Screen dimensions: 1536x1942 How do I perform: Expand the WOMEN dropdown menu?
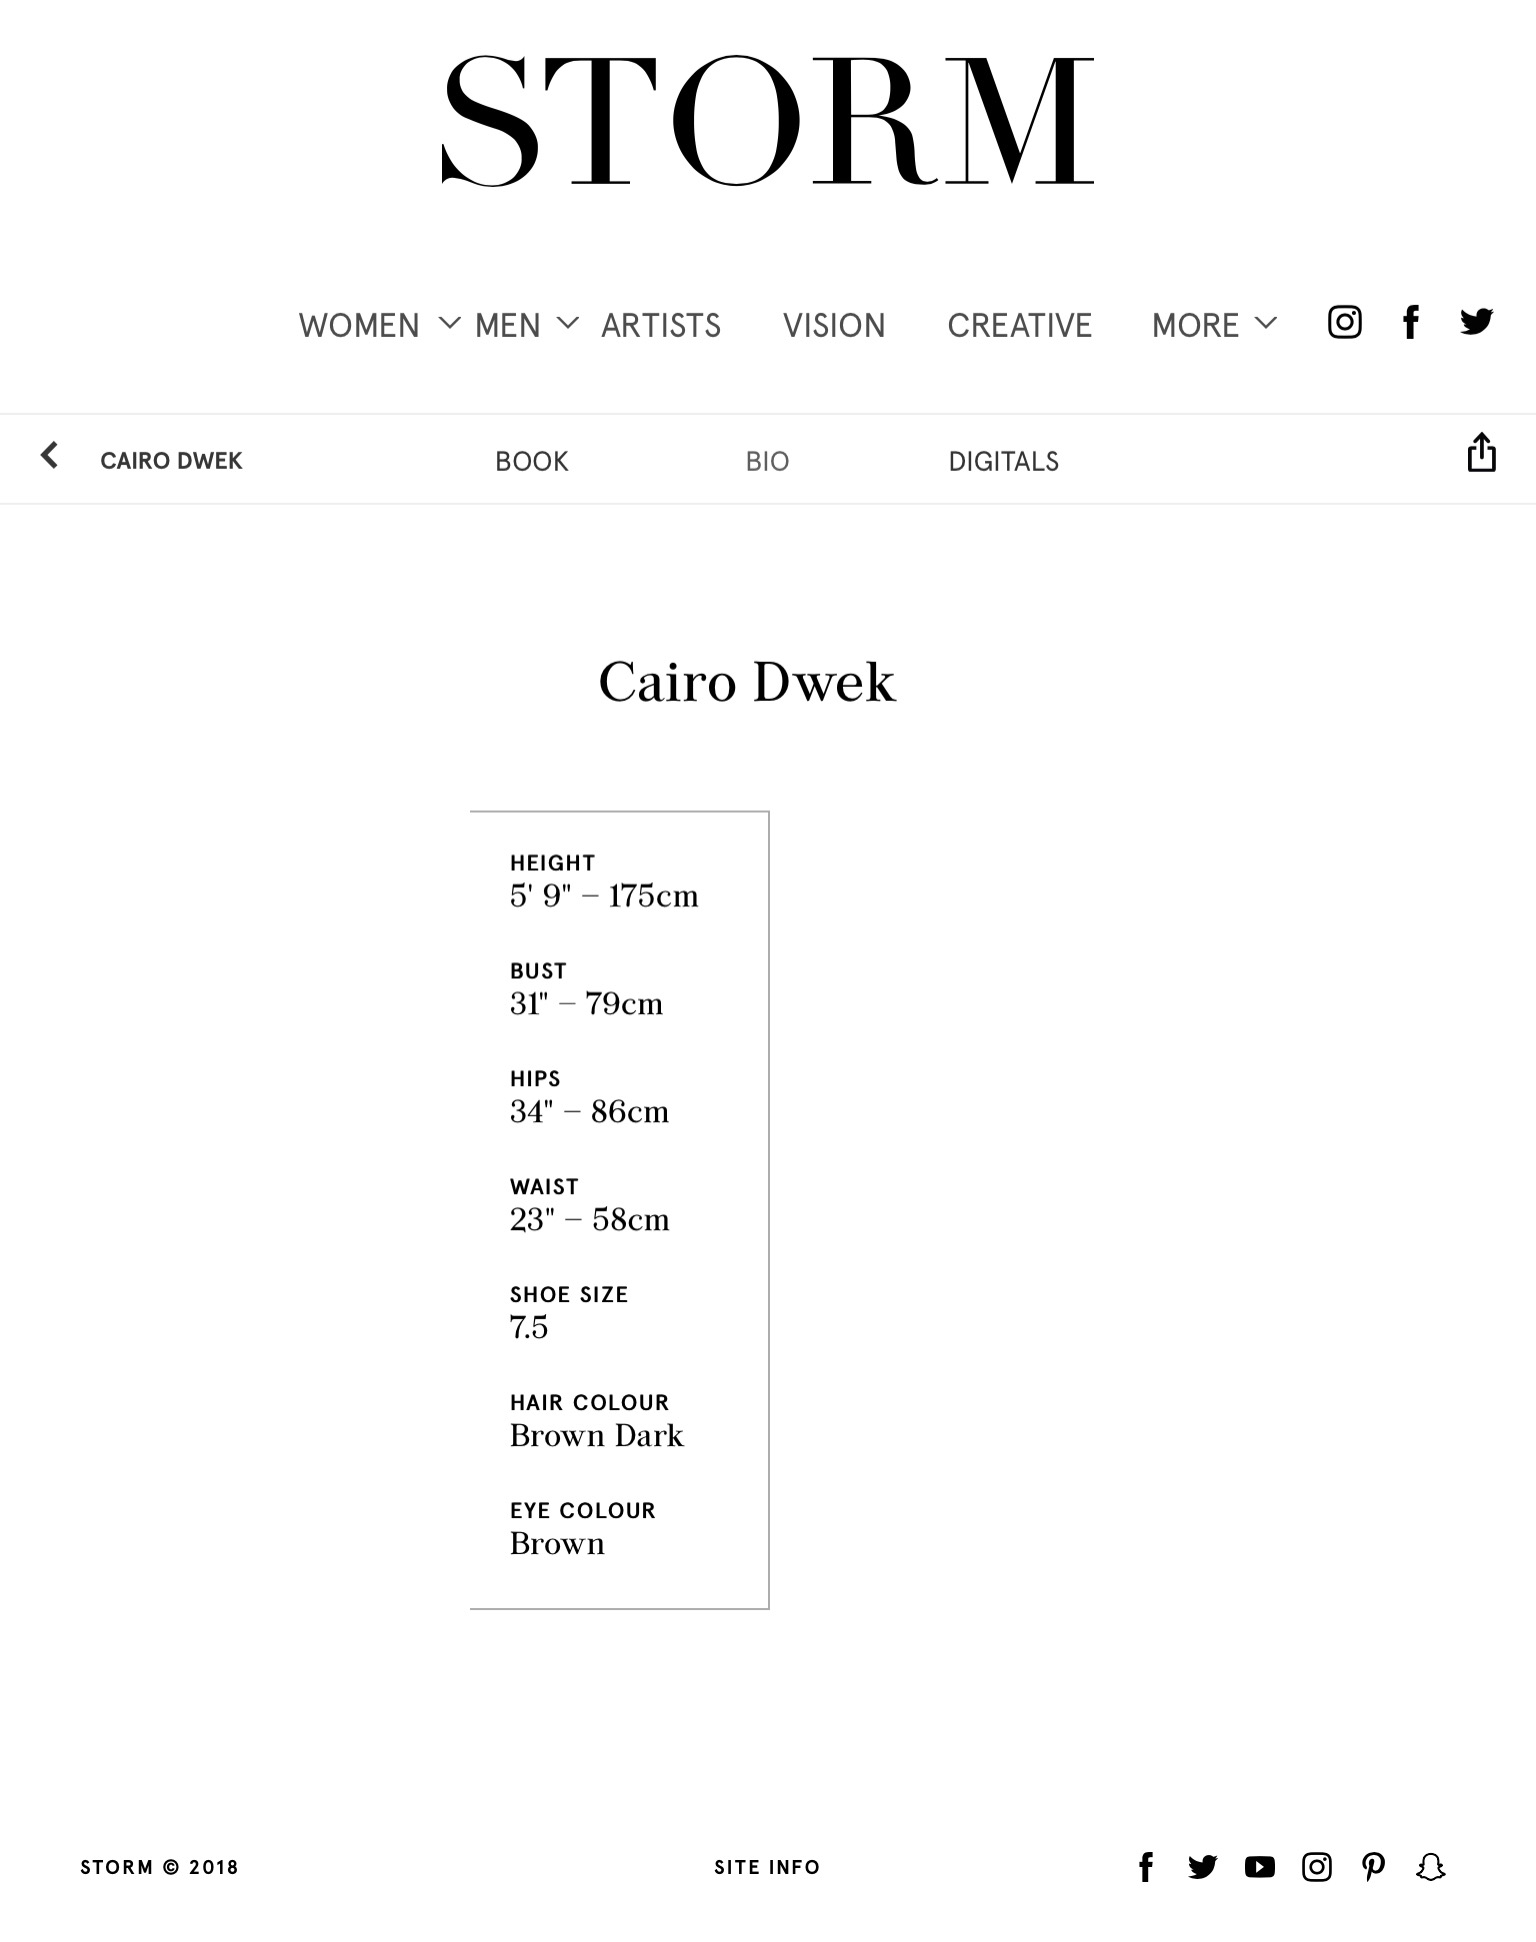[380, 325]
